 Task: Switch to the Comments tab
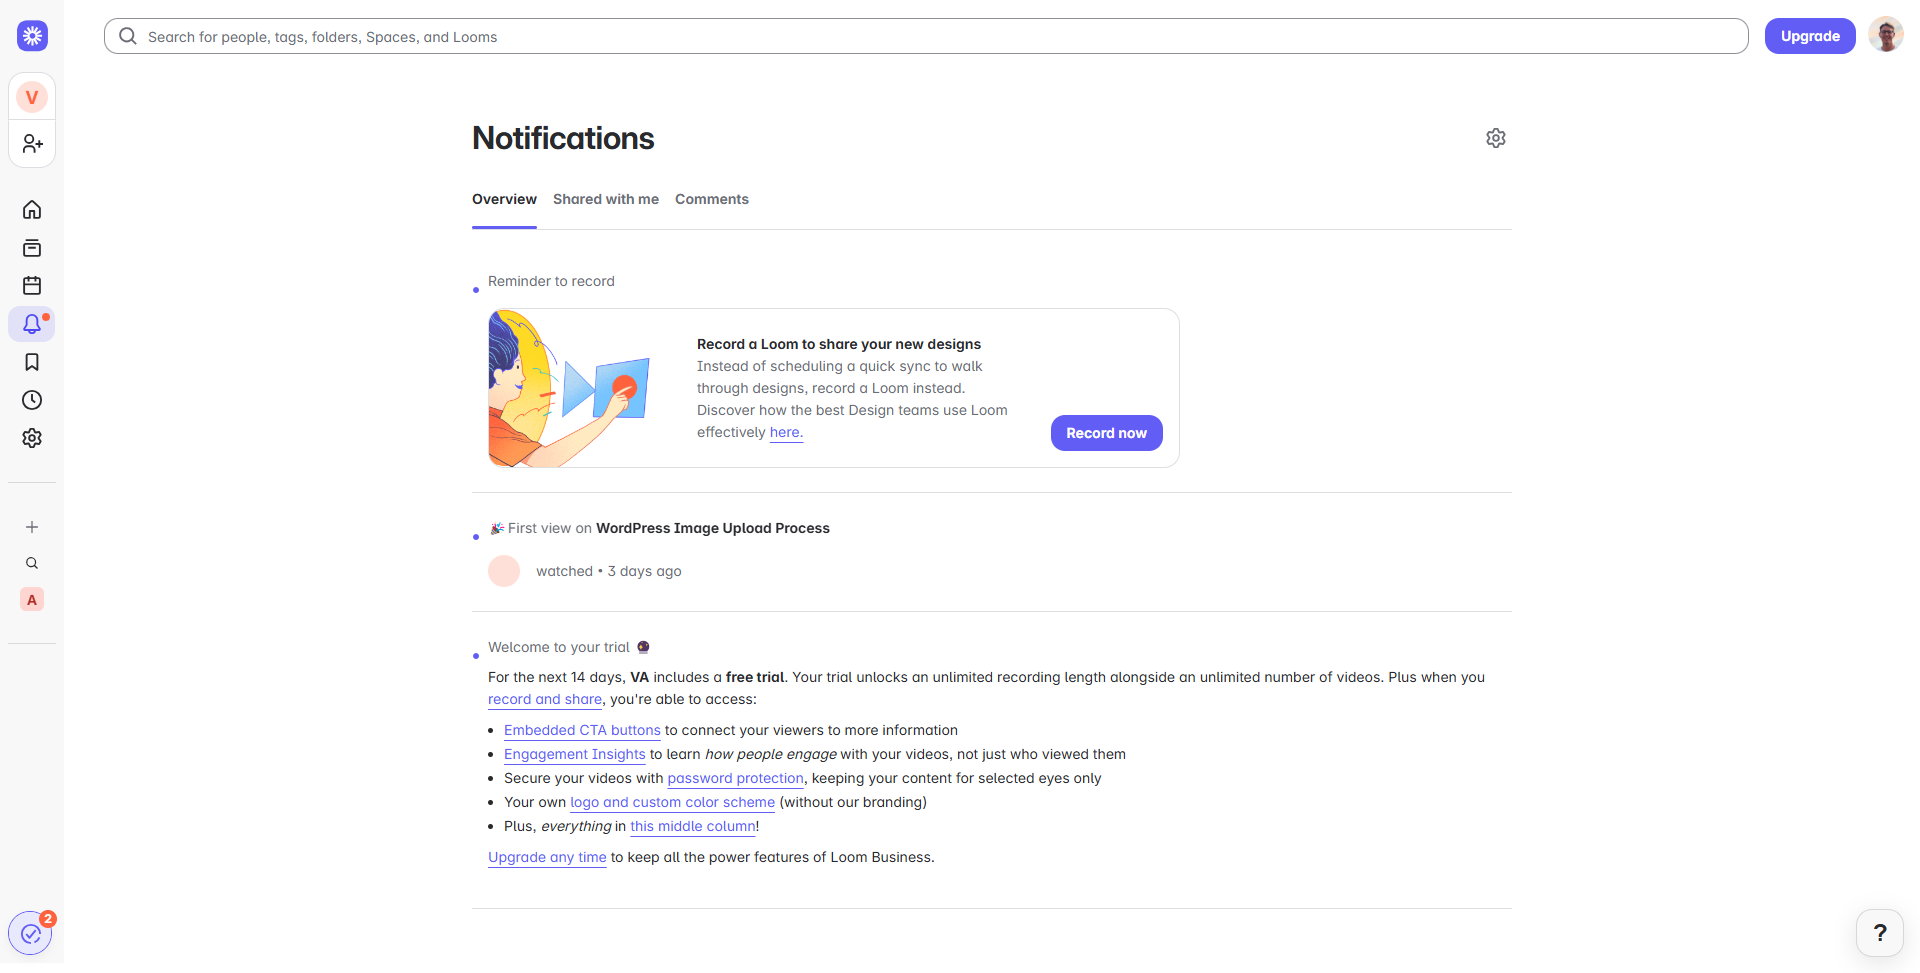tap(712, 199)
